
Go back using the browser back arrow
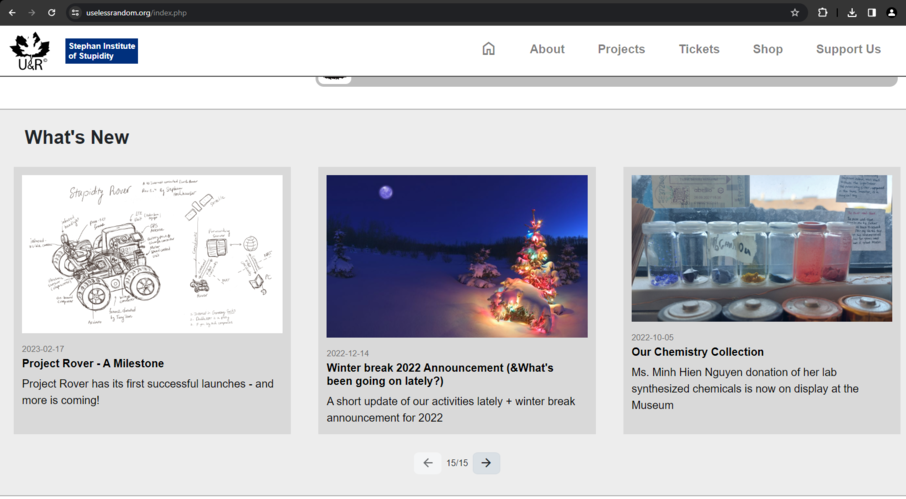(x=12, y=13)
